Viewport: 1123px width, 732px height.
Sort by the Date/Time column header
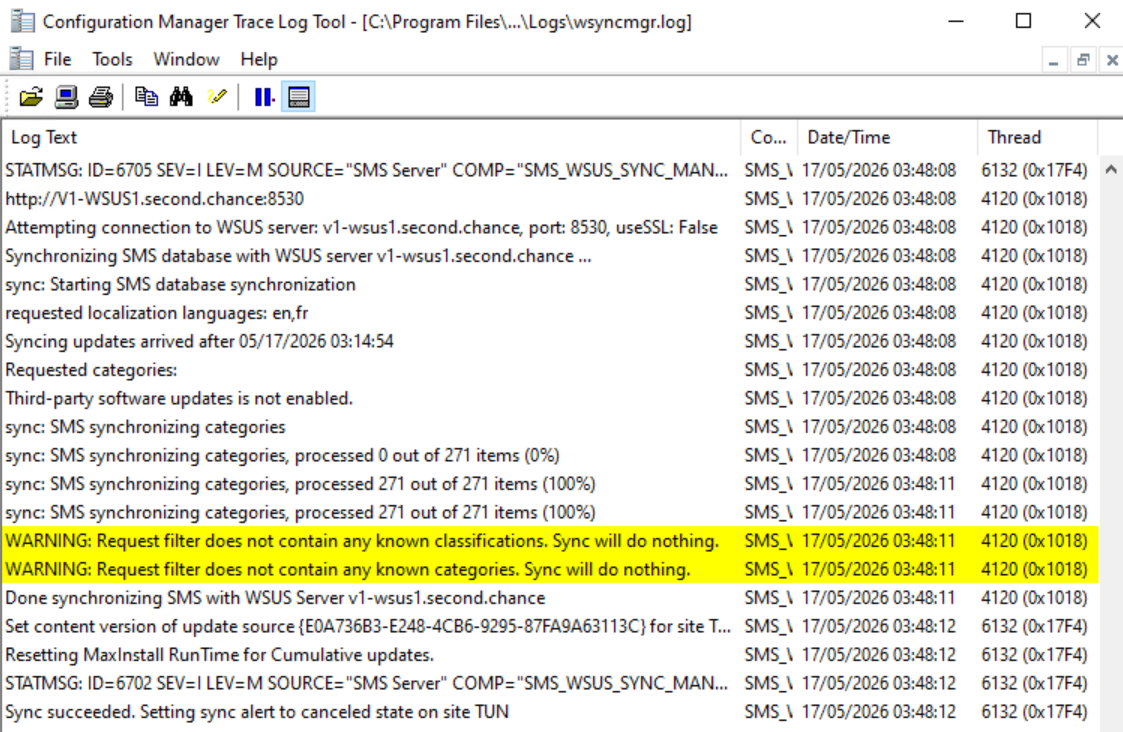[x=887, y=138]
